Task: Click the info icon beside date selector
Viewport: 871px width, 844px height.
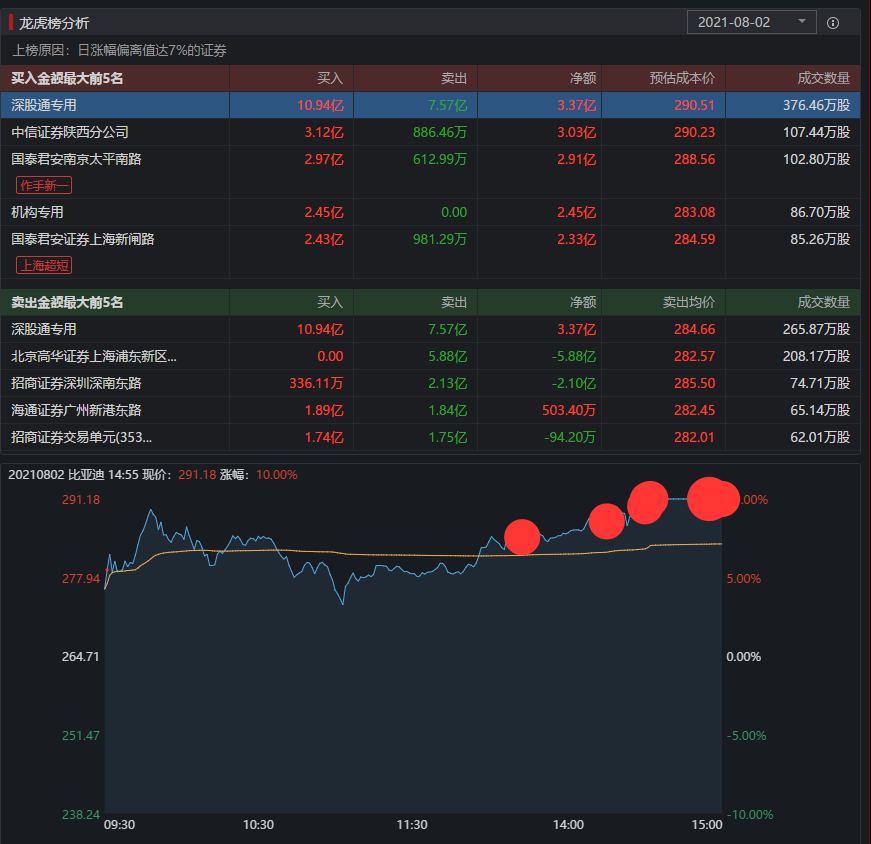Action: click(x=833, y=23)
